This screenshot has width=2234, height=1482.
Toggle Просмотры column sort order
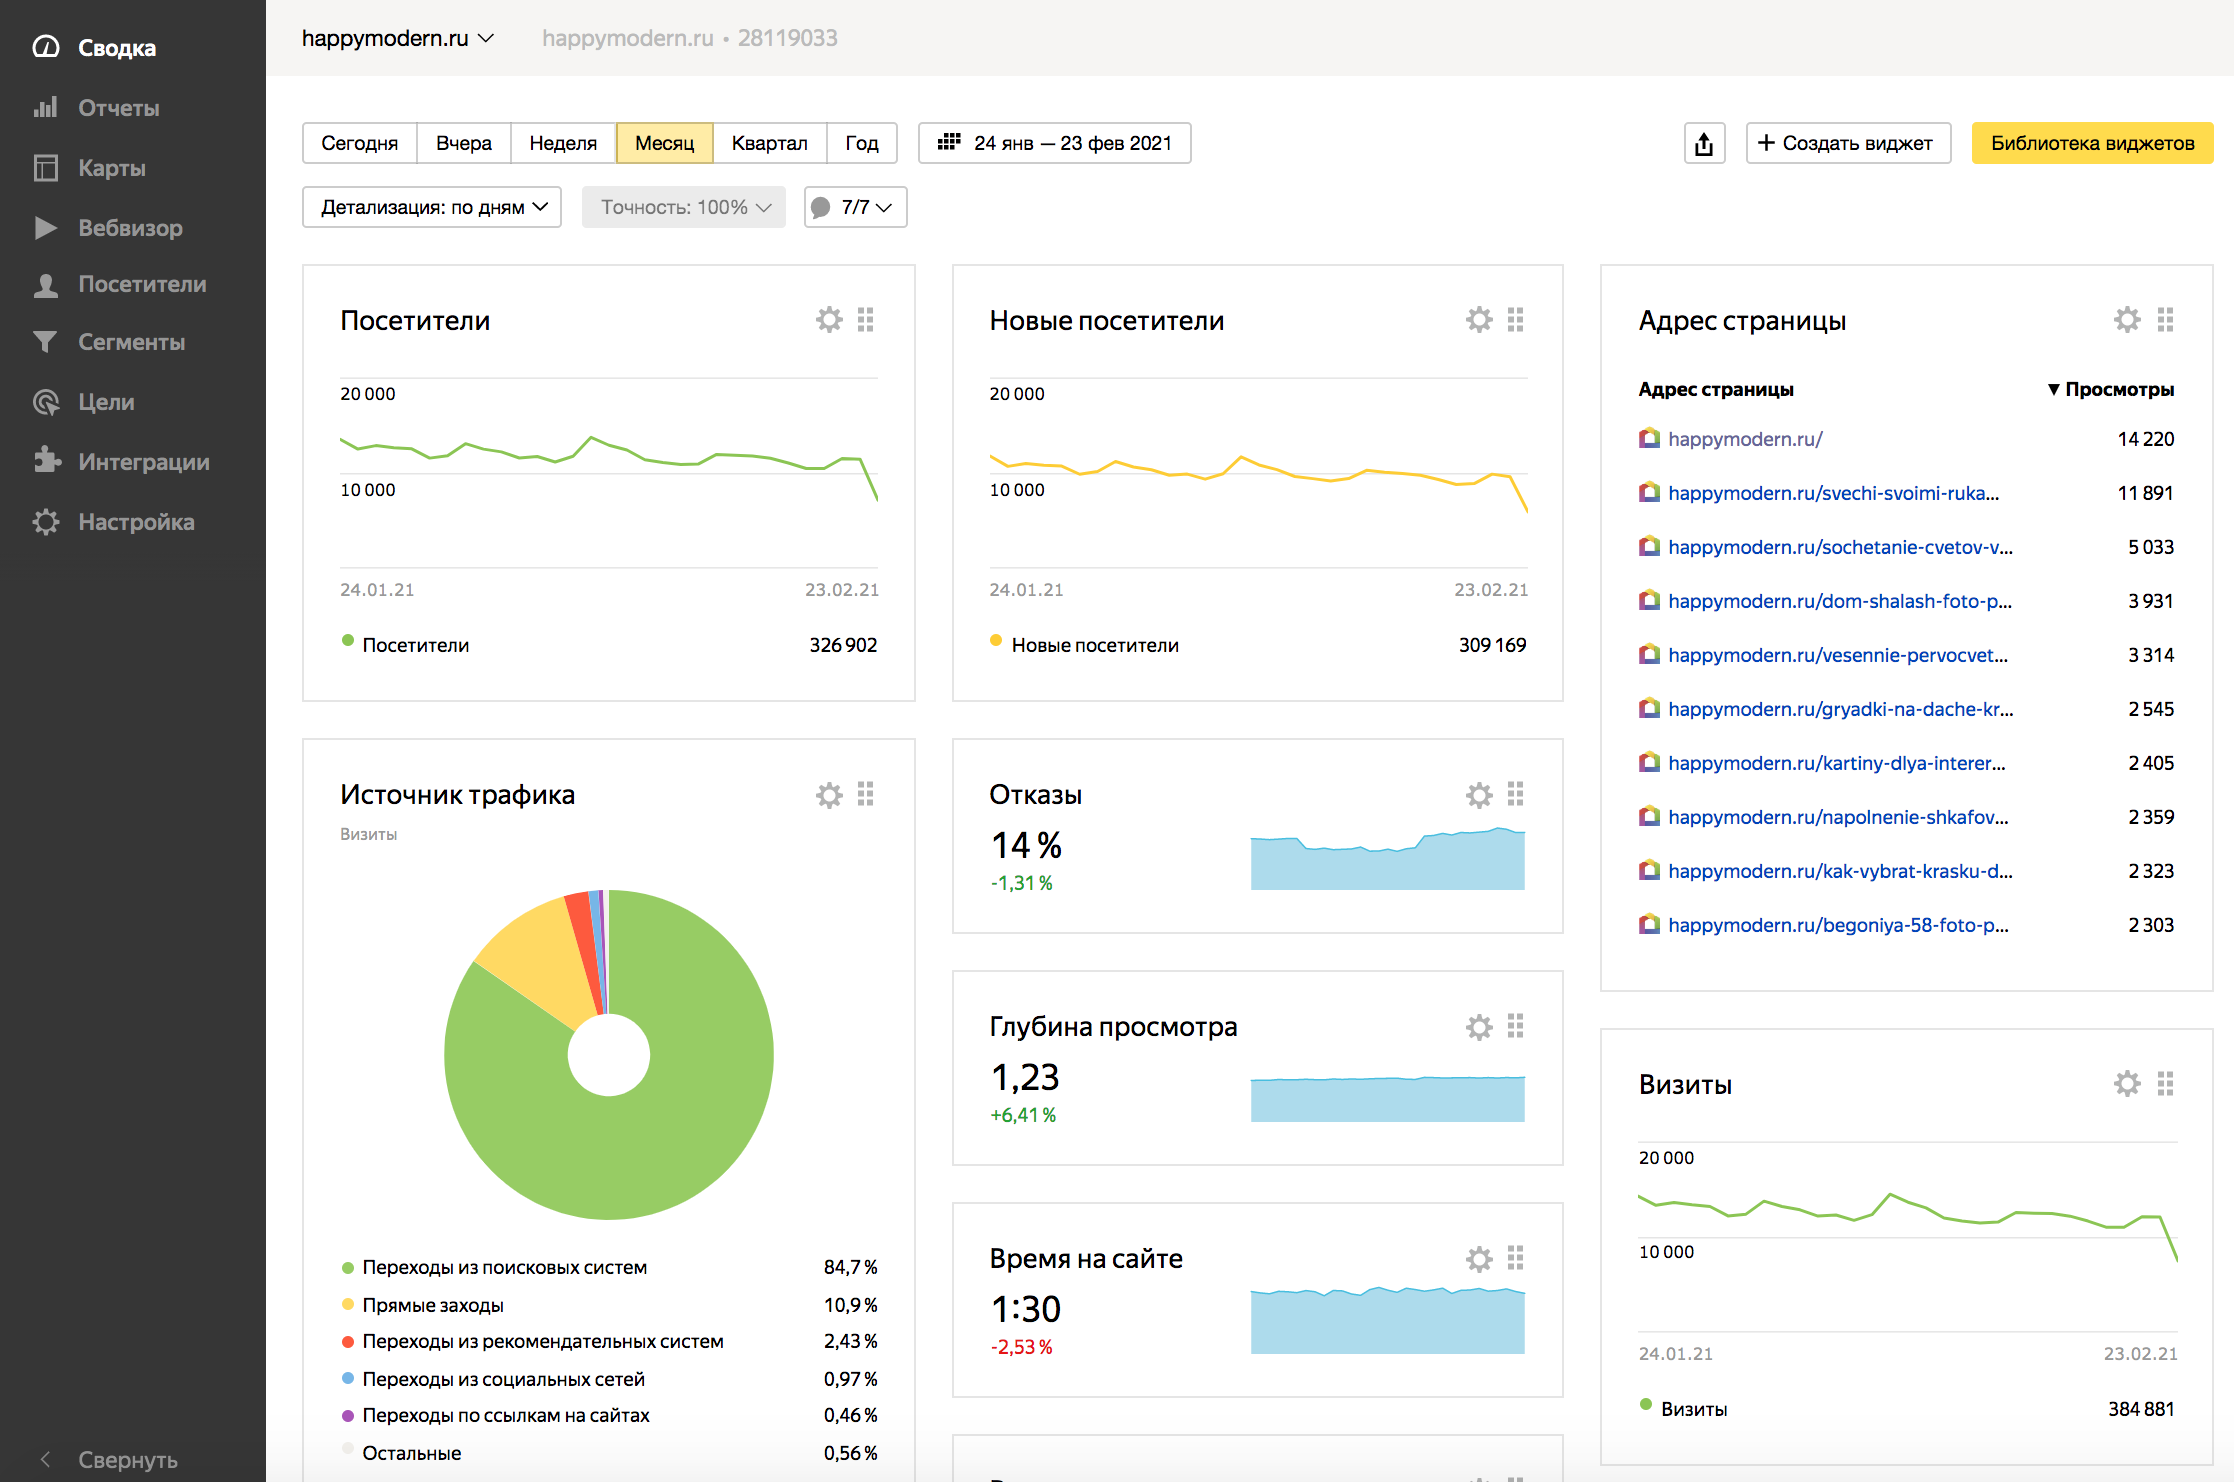point(2110,389)
